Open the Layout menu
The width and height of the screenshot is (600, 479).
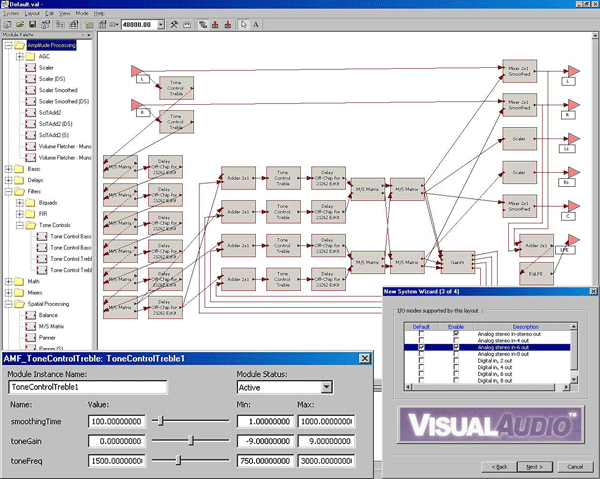click(x=32, y=13)
